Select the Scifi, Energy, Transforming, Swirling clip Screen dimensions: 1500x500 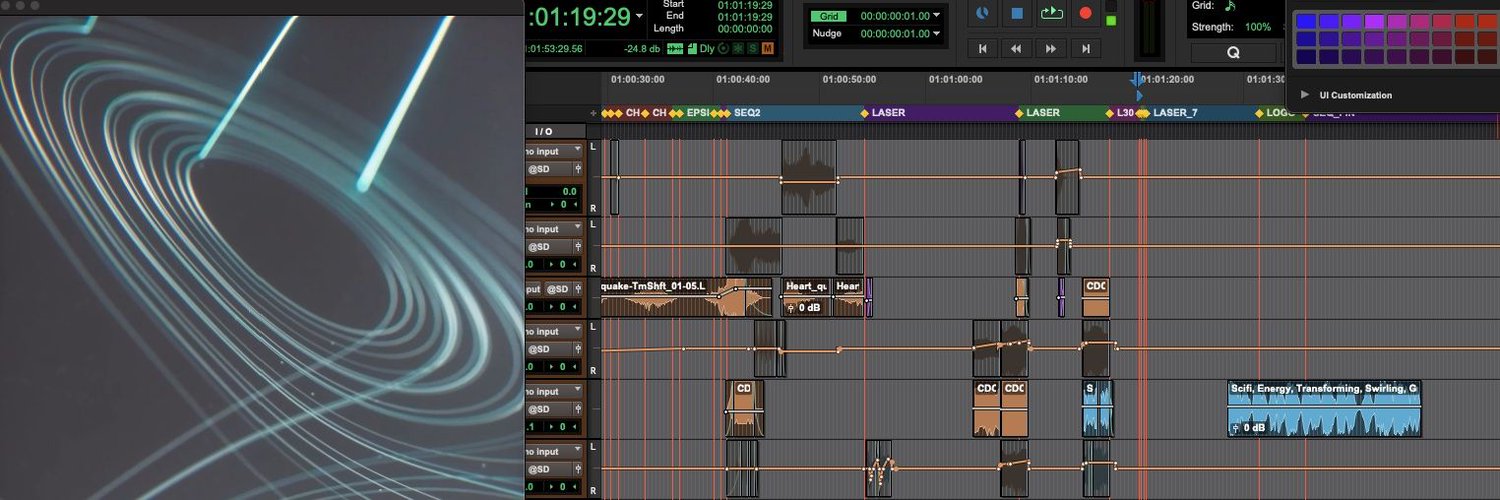[x=1324, y=408]
